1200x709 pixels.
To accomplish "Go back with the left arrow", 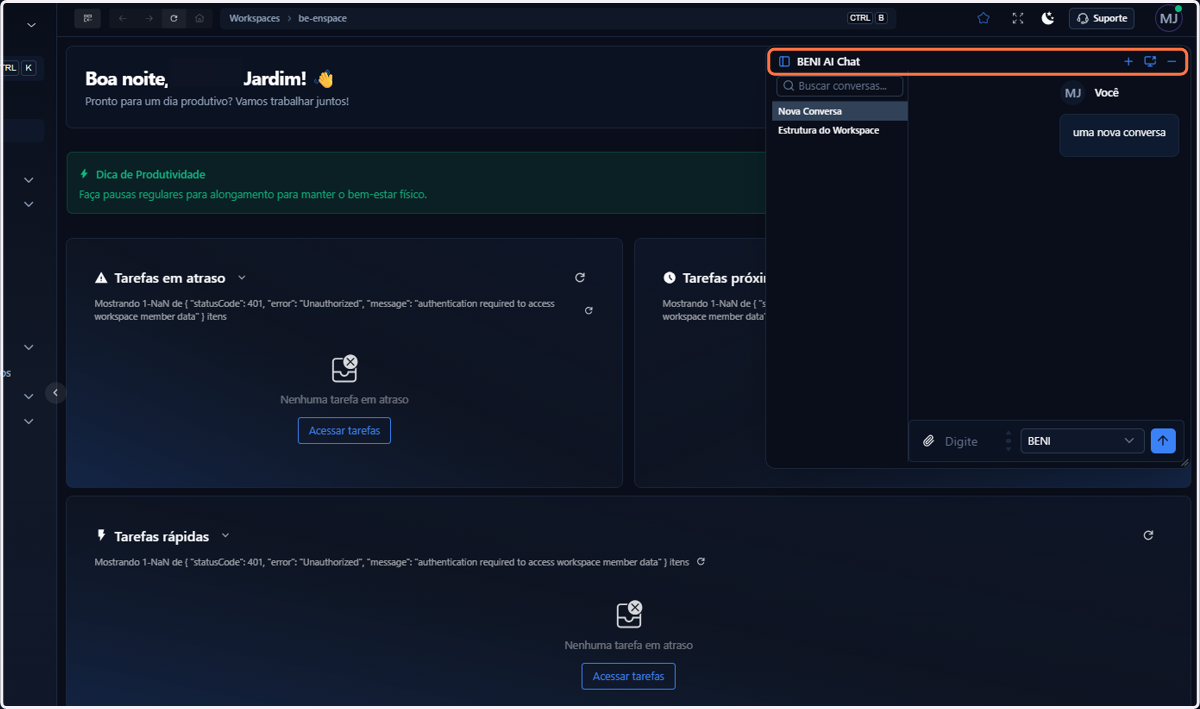I will 122,18.
